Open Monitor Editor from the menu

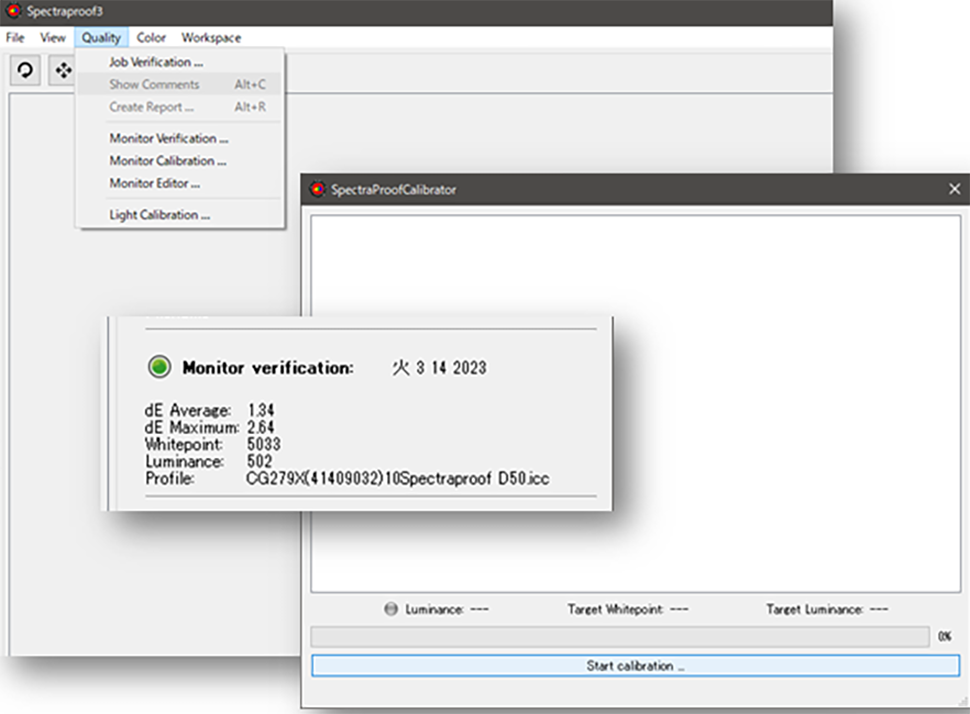(179, 183)
